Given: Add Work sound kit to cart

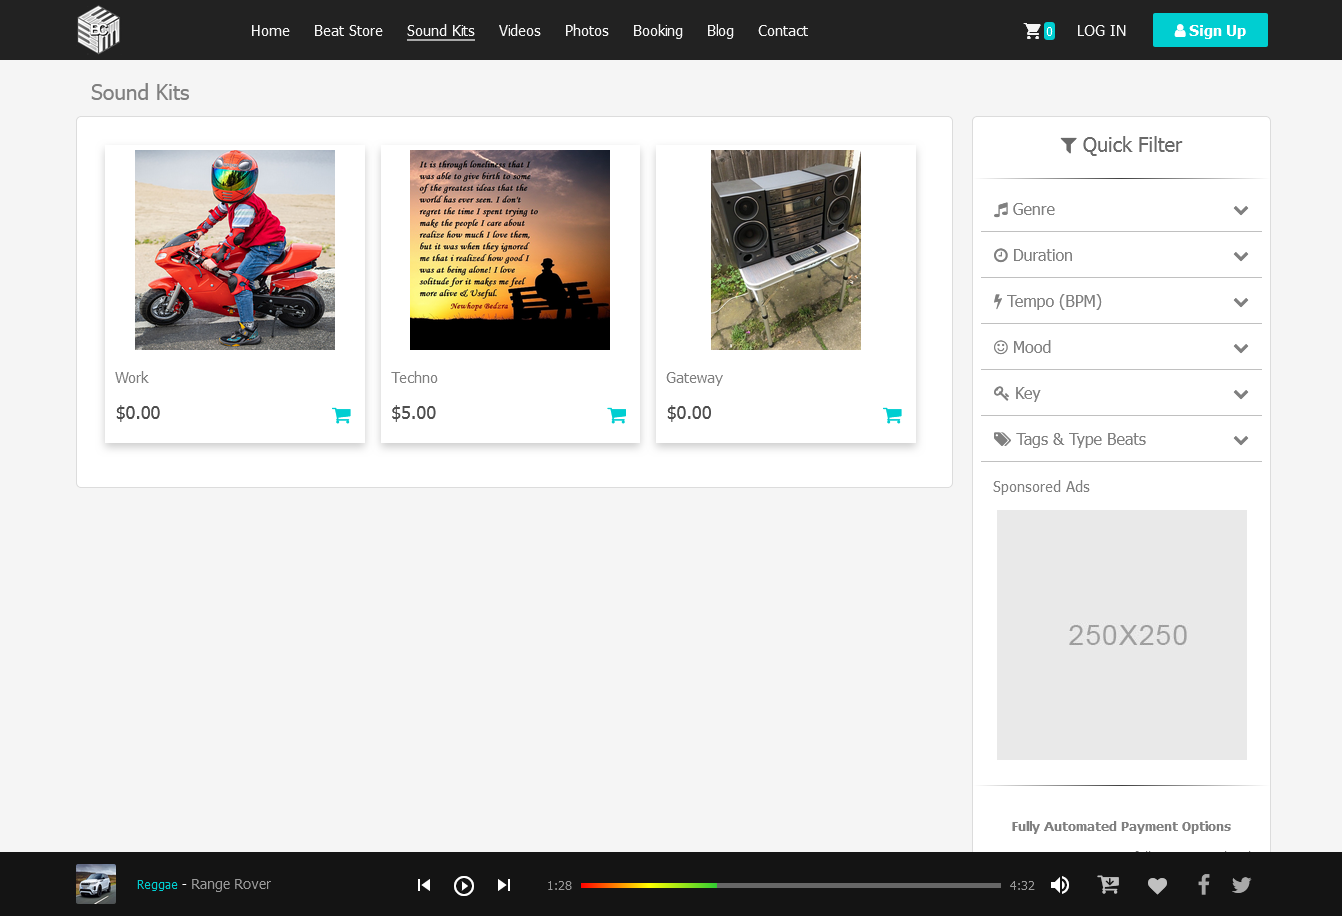Looking at the screenshot, I should tap(341, 415).
